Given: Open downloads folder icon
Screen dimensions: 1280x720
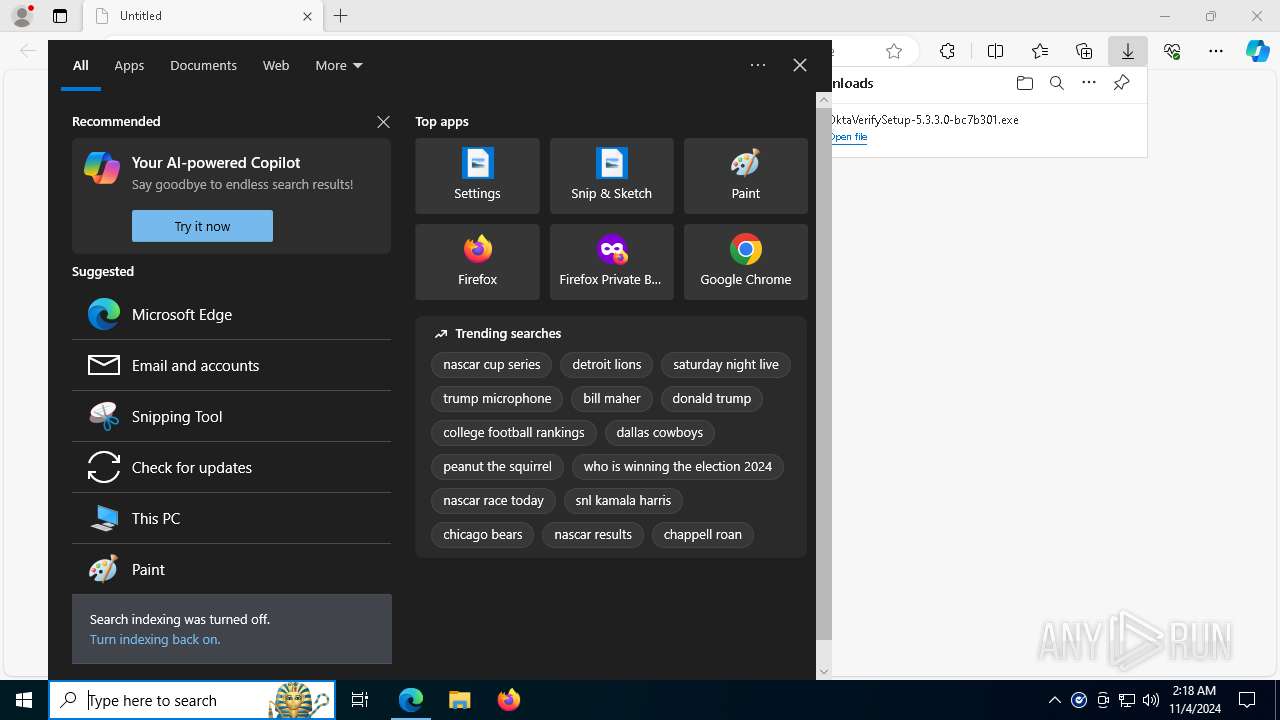Looking at the screenshot, I should (1024, 83).
